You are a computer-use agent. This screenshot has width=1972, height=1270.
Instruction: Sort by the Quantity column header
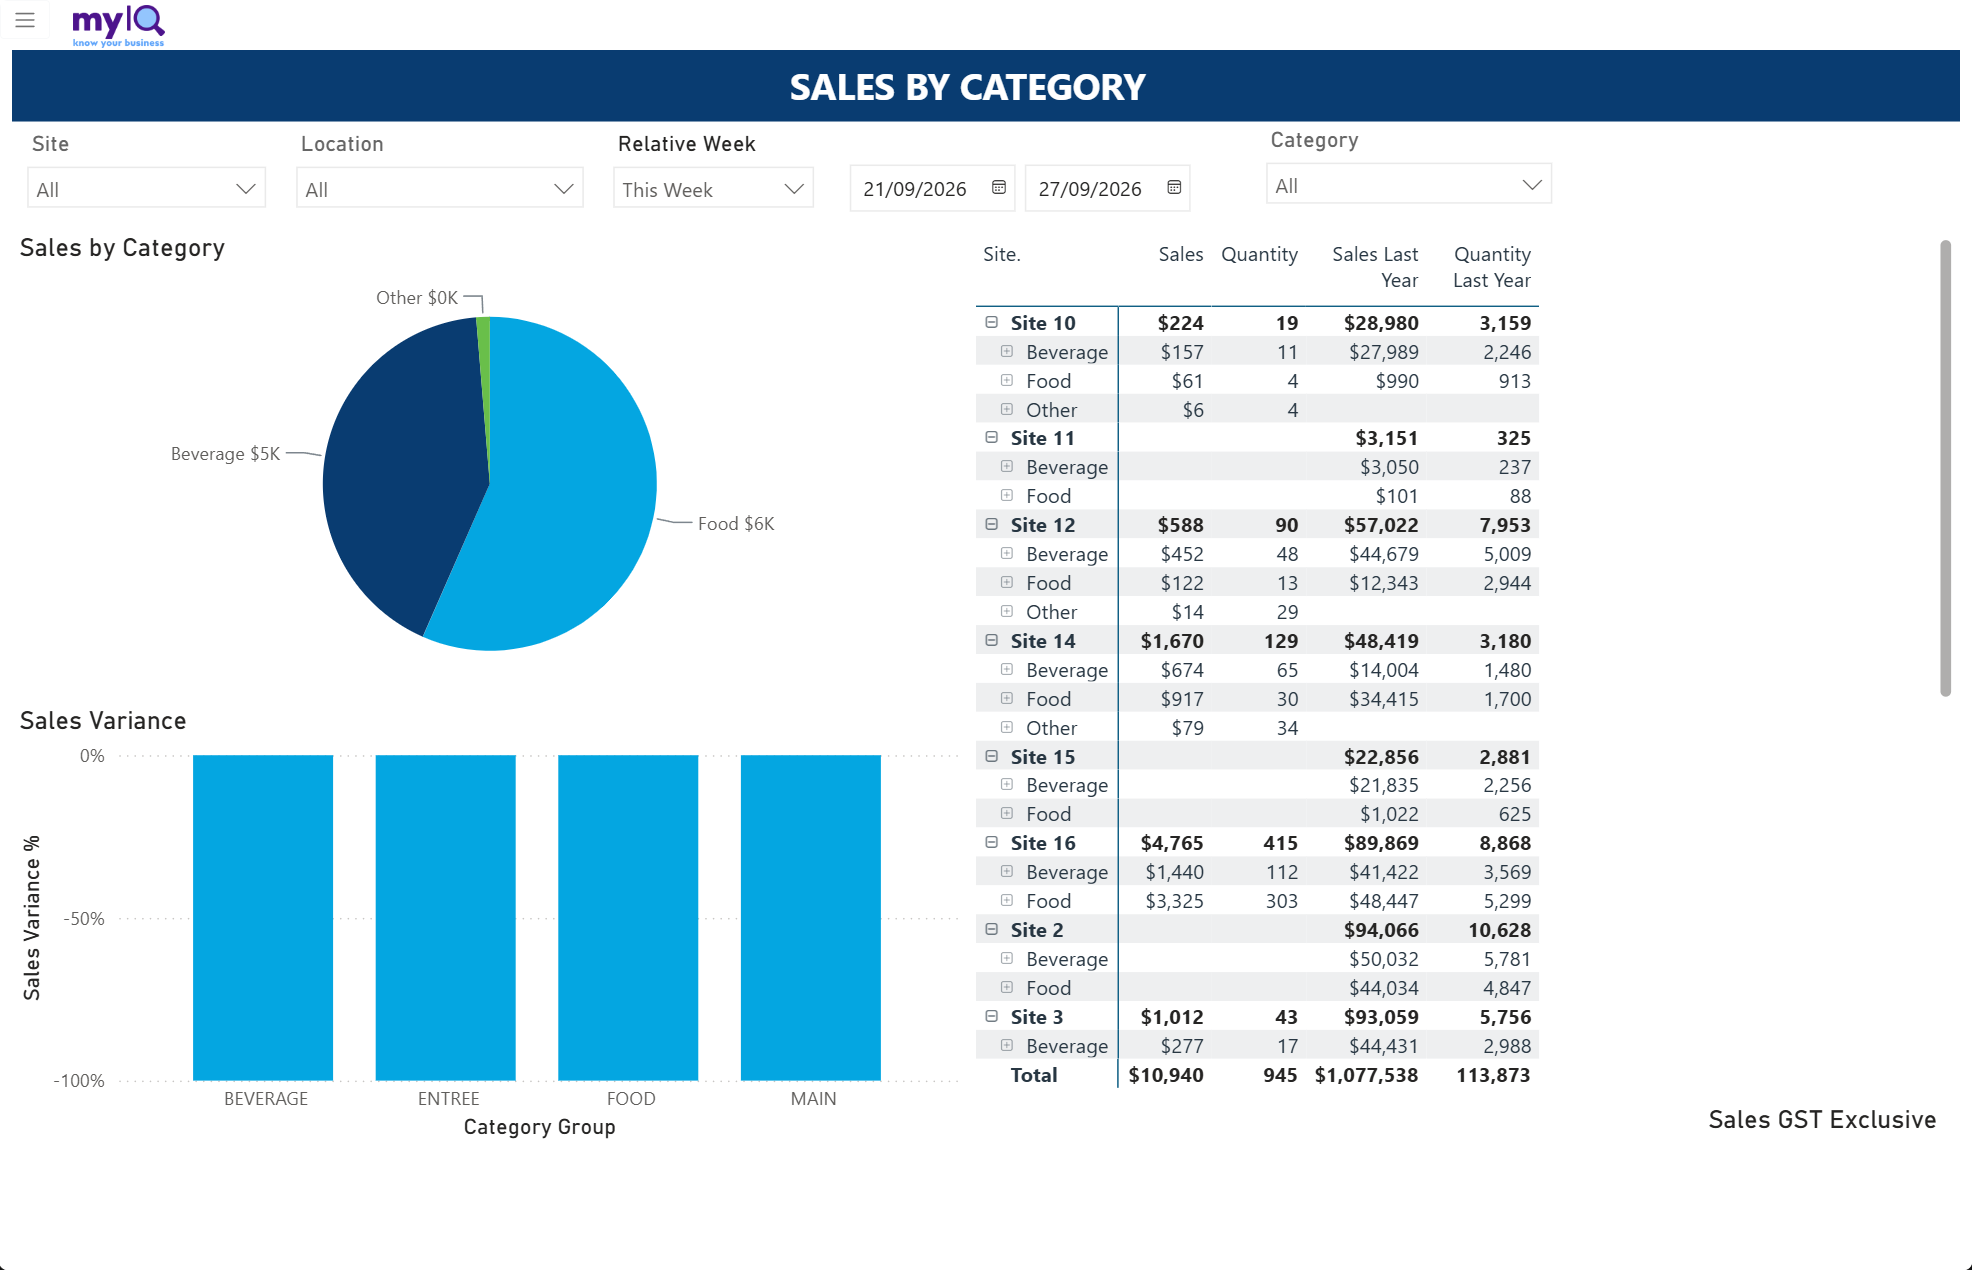click(1259, 254)
